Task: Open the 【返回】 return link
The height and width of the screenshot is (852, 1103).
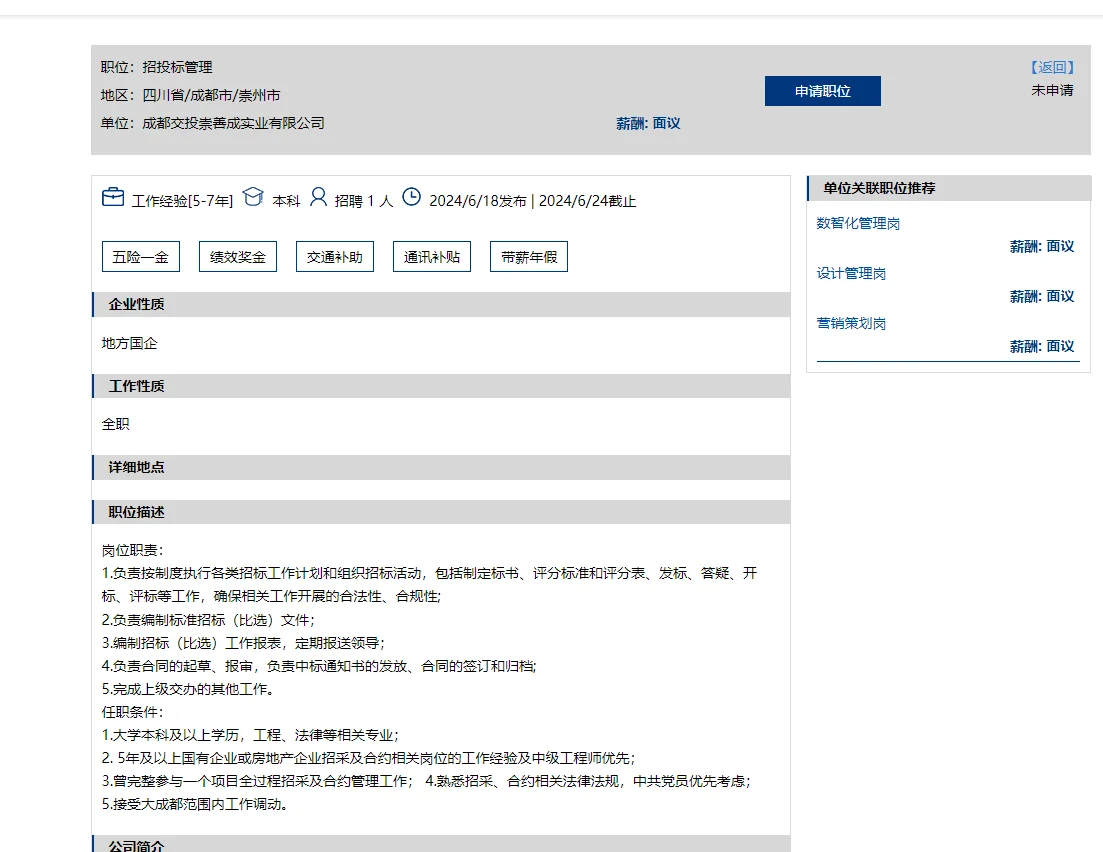Action: (1053, 66)
